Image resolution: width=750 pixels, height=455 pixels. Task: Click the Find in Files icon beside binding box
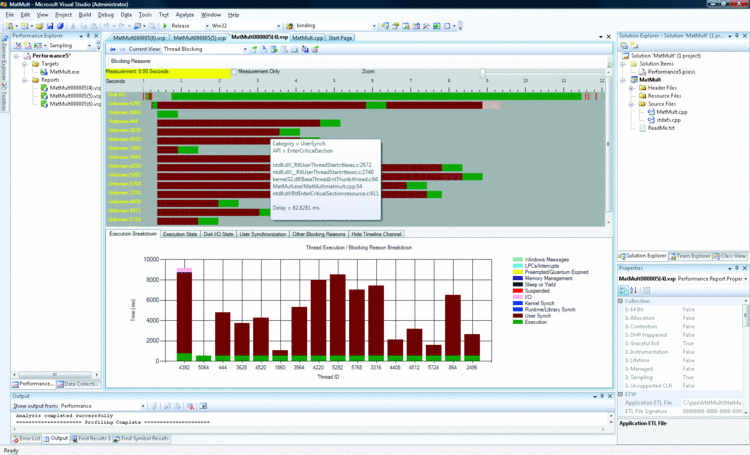(289, 26)
